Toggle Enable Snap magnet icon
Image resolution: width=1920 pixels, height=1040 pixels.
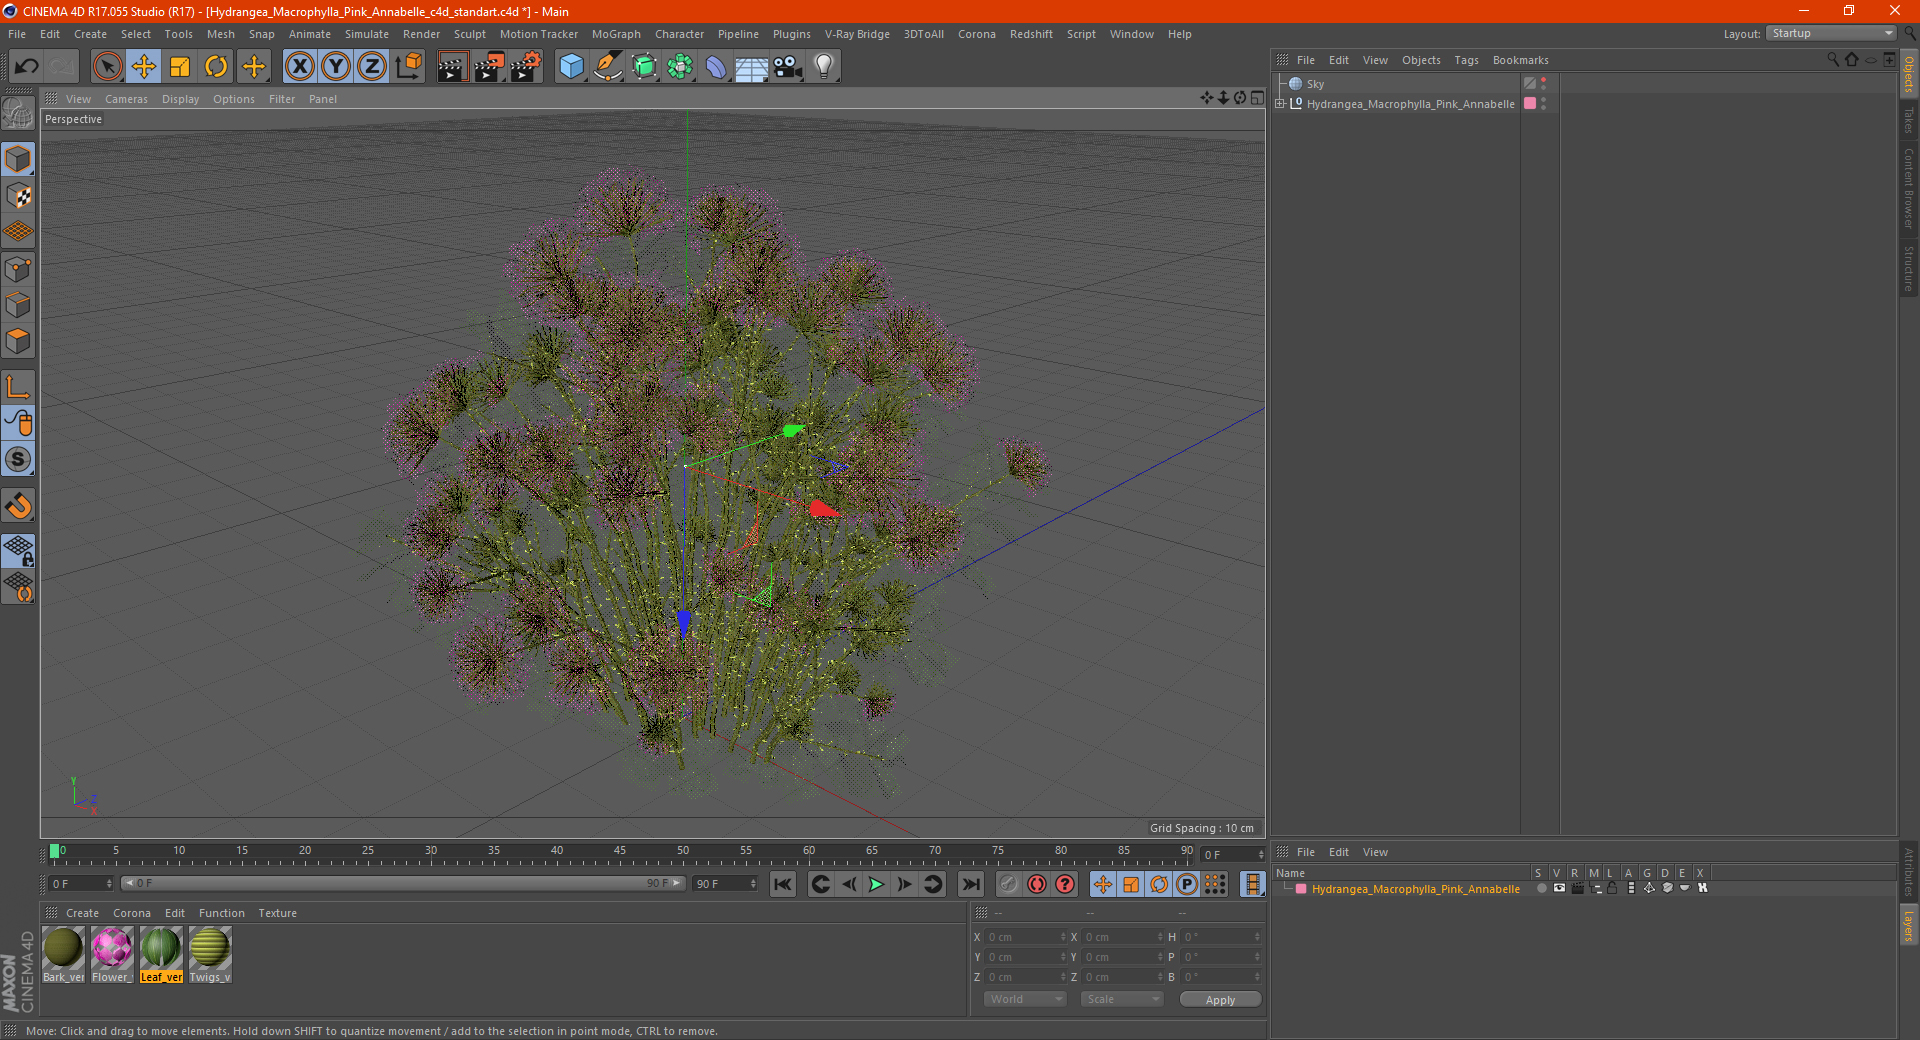click(x=18, y=506)
